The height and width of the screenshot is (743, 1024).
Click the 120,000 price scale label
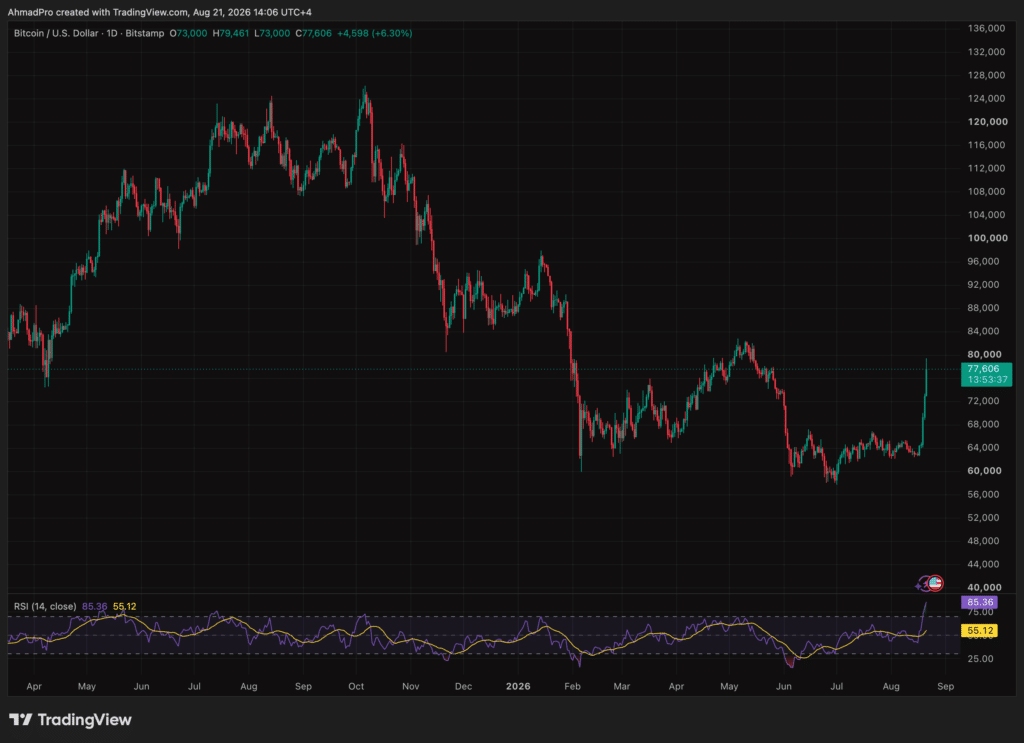[x=987, y=121]
